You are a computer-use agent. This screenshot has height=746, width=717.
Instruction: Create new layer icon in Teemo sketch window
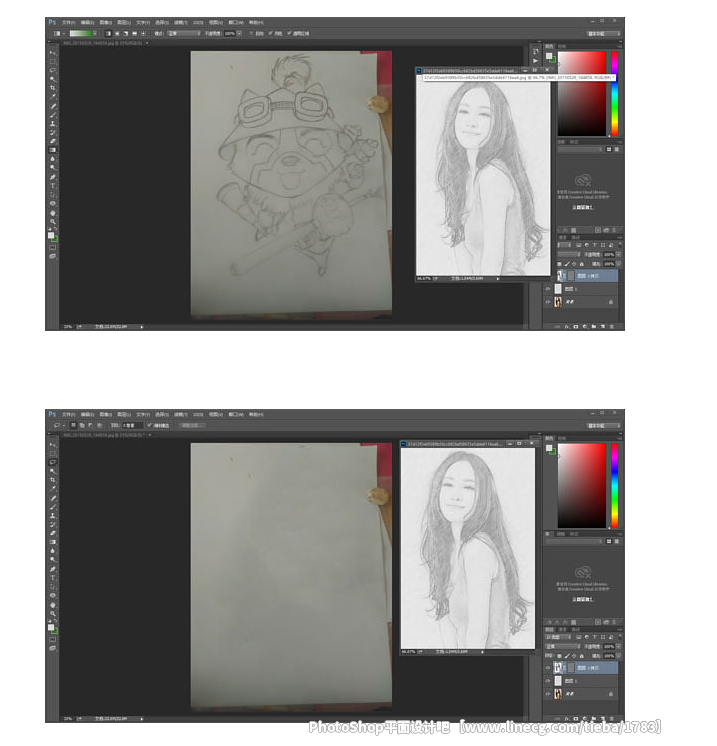pyautogui.click(x=602, y=327)
